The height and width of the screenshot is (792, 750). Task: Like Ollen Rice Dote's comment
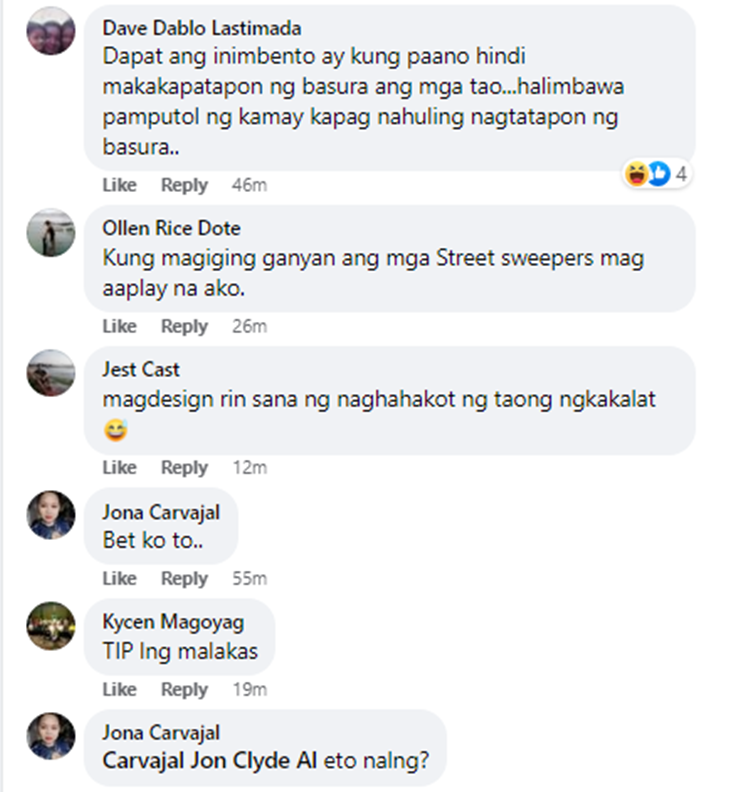pyautogui.click(x=120, y=326)
